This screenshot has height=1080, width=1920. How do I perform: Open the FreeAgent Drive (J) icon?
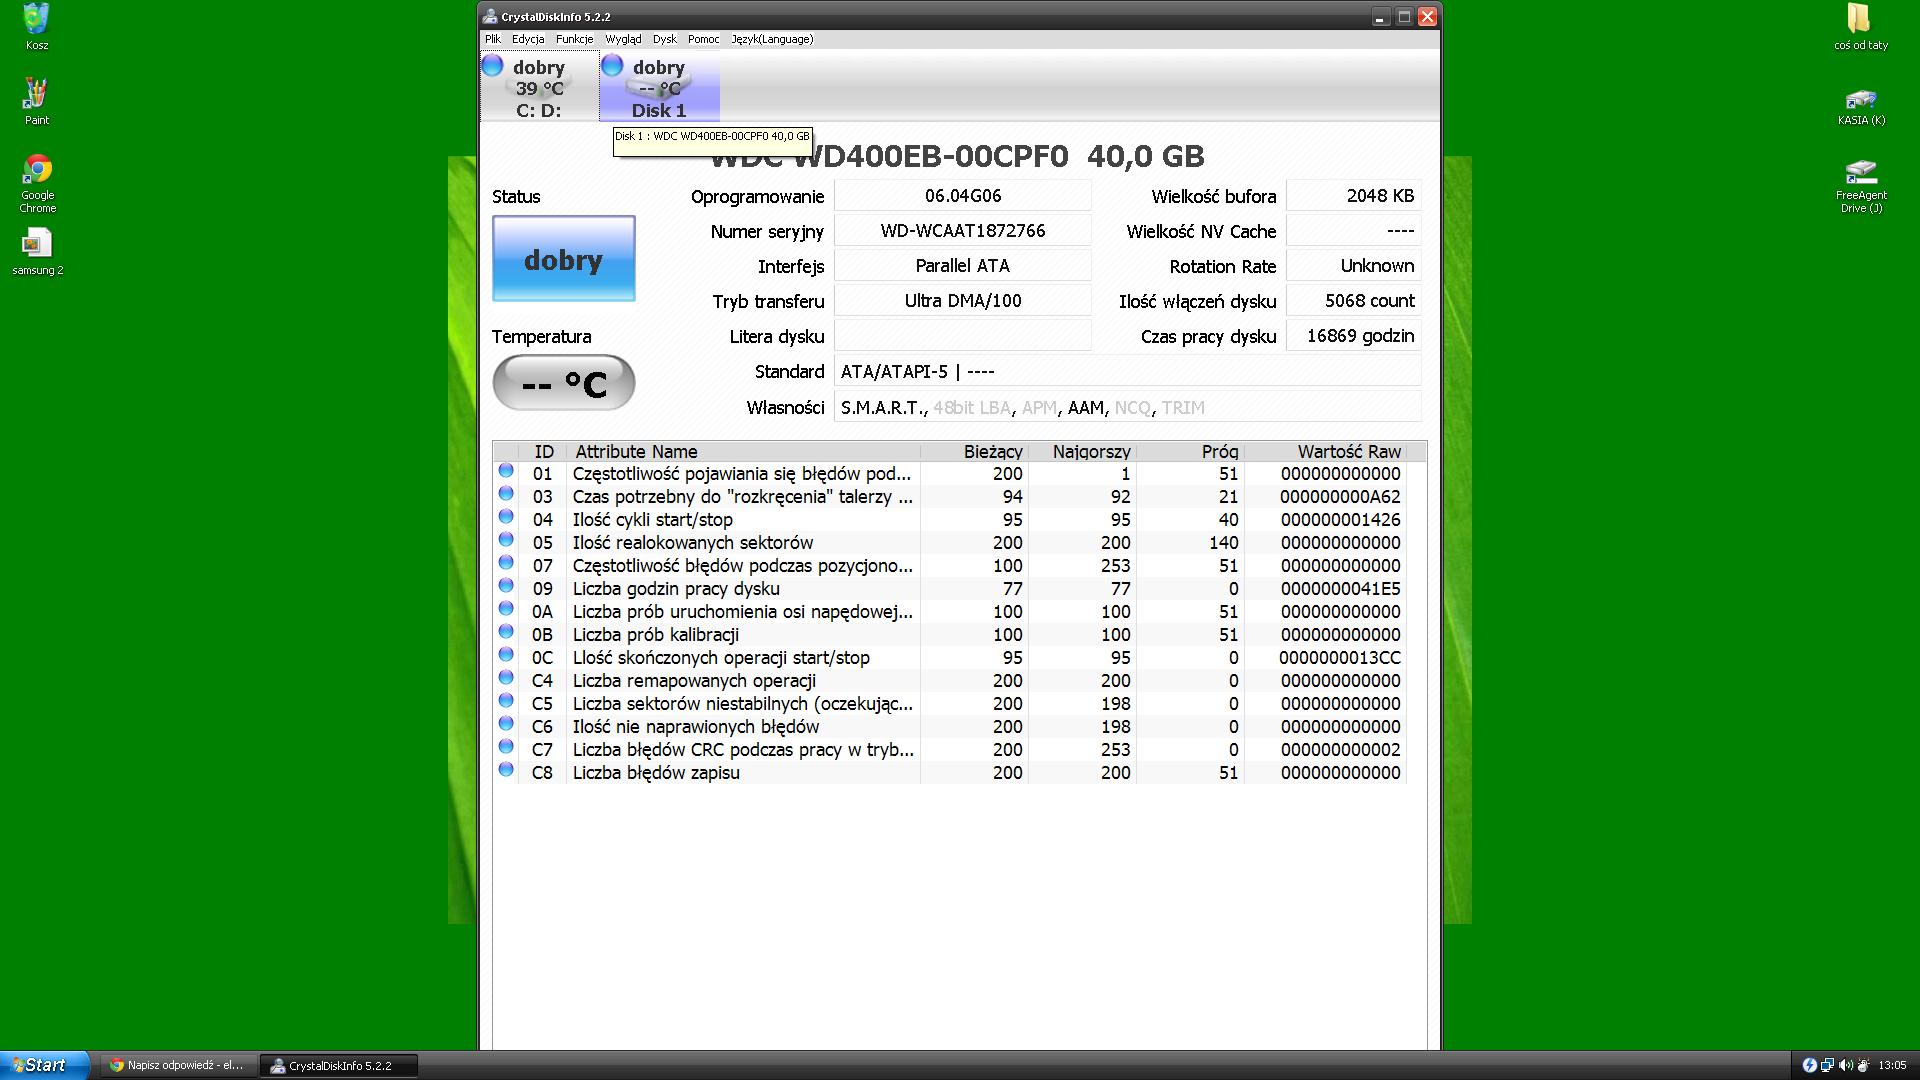point(1861,186)
